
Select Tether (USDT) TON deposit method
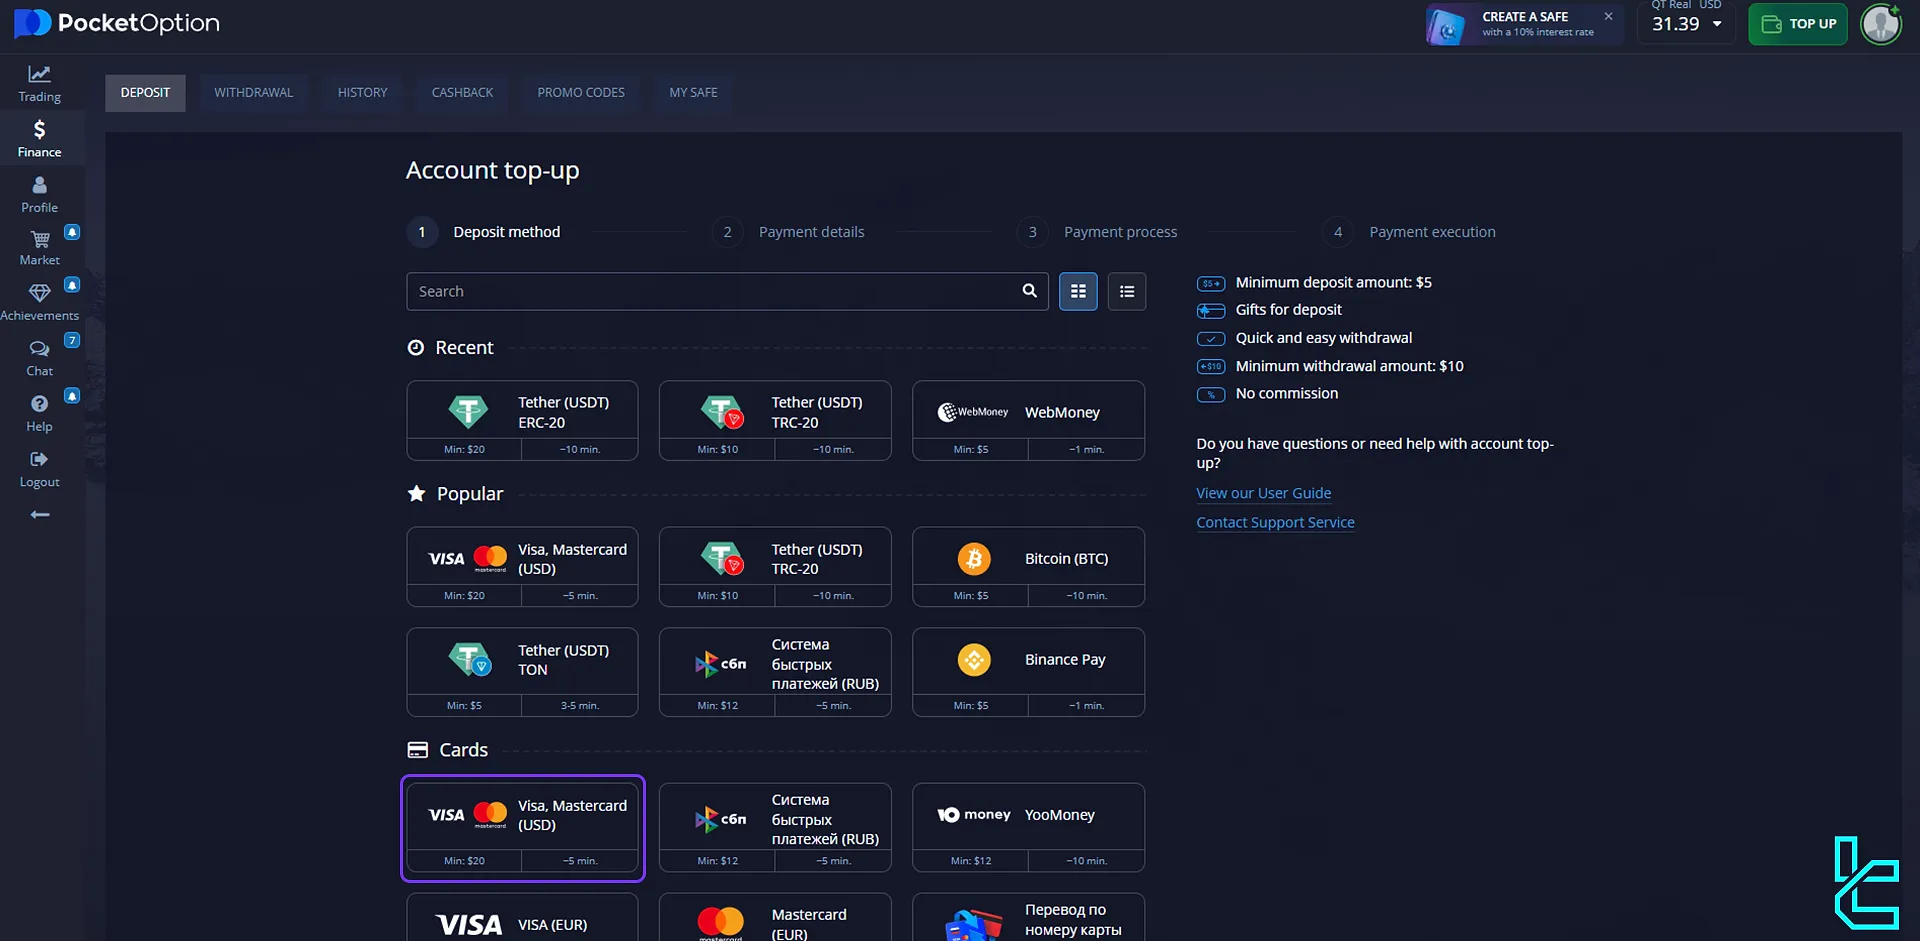tap(522, 672)
